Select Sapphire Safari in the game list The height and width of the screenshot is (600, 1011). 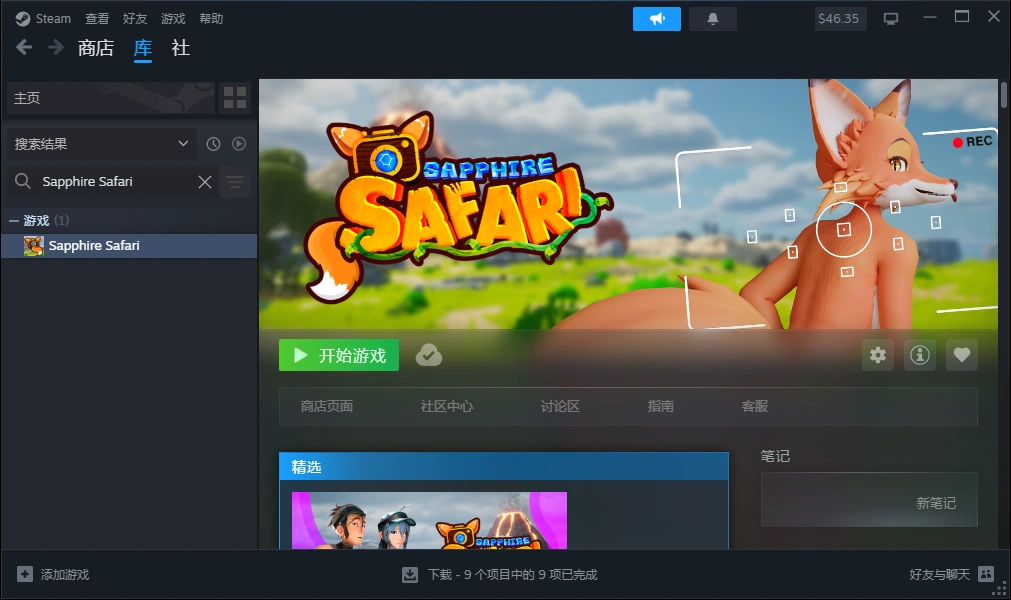click(129, 246)
